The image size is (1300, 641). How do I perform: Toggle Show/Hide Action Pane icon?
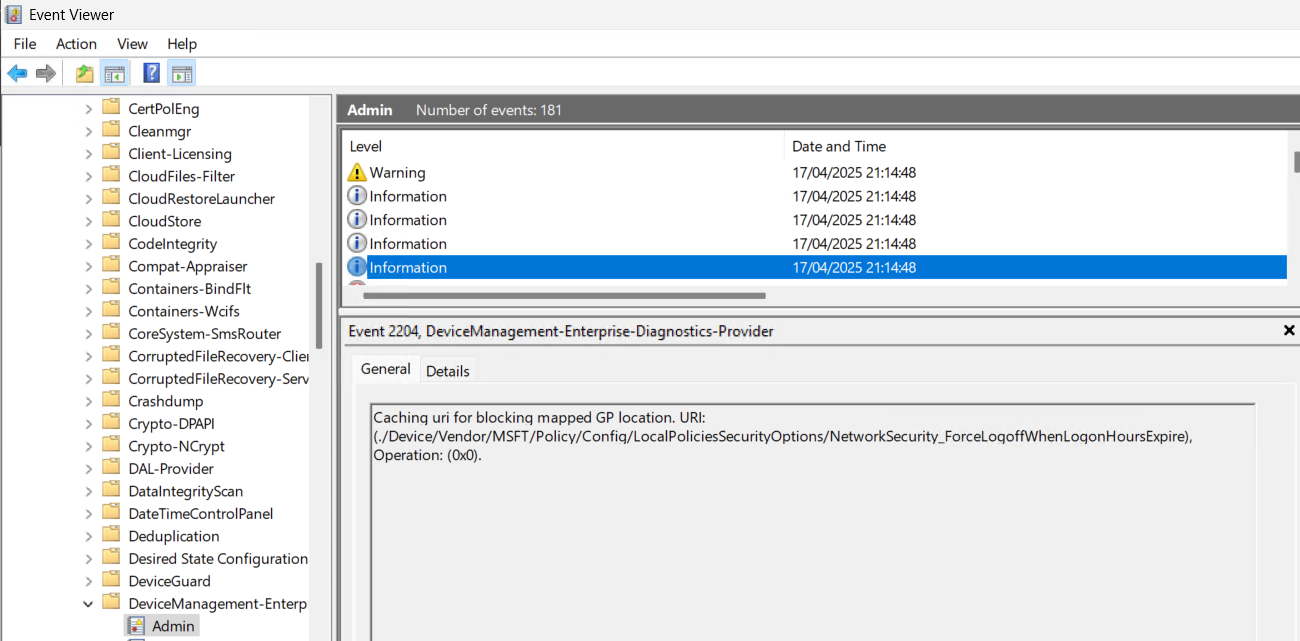click(181, 73)
